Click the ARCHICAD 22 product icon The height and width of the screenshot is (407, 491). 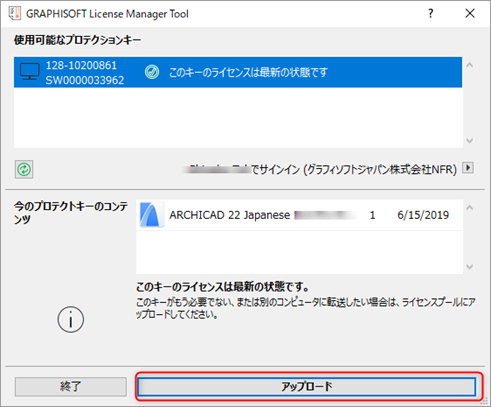[152, 215]
